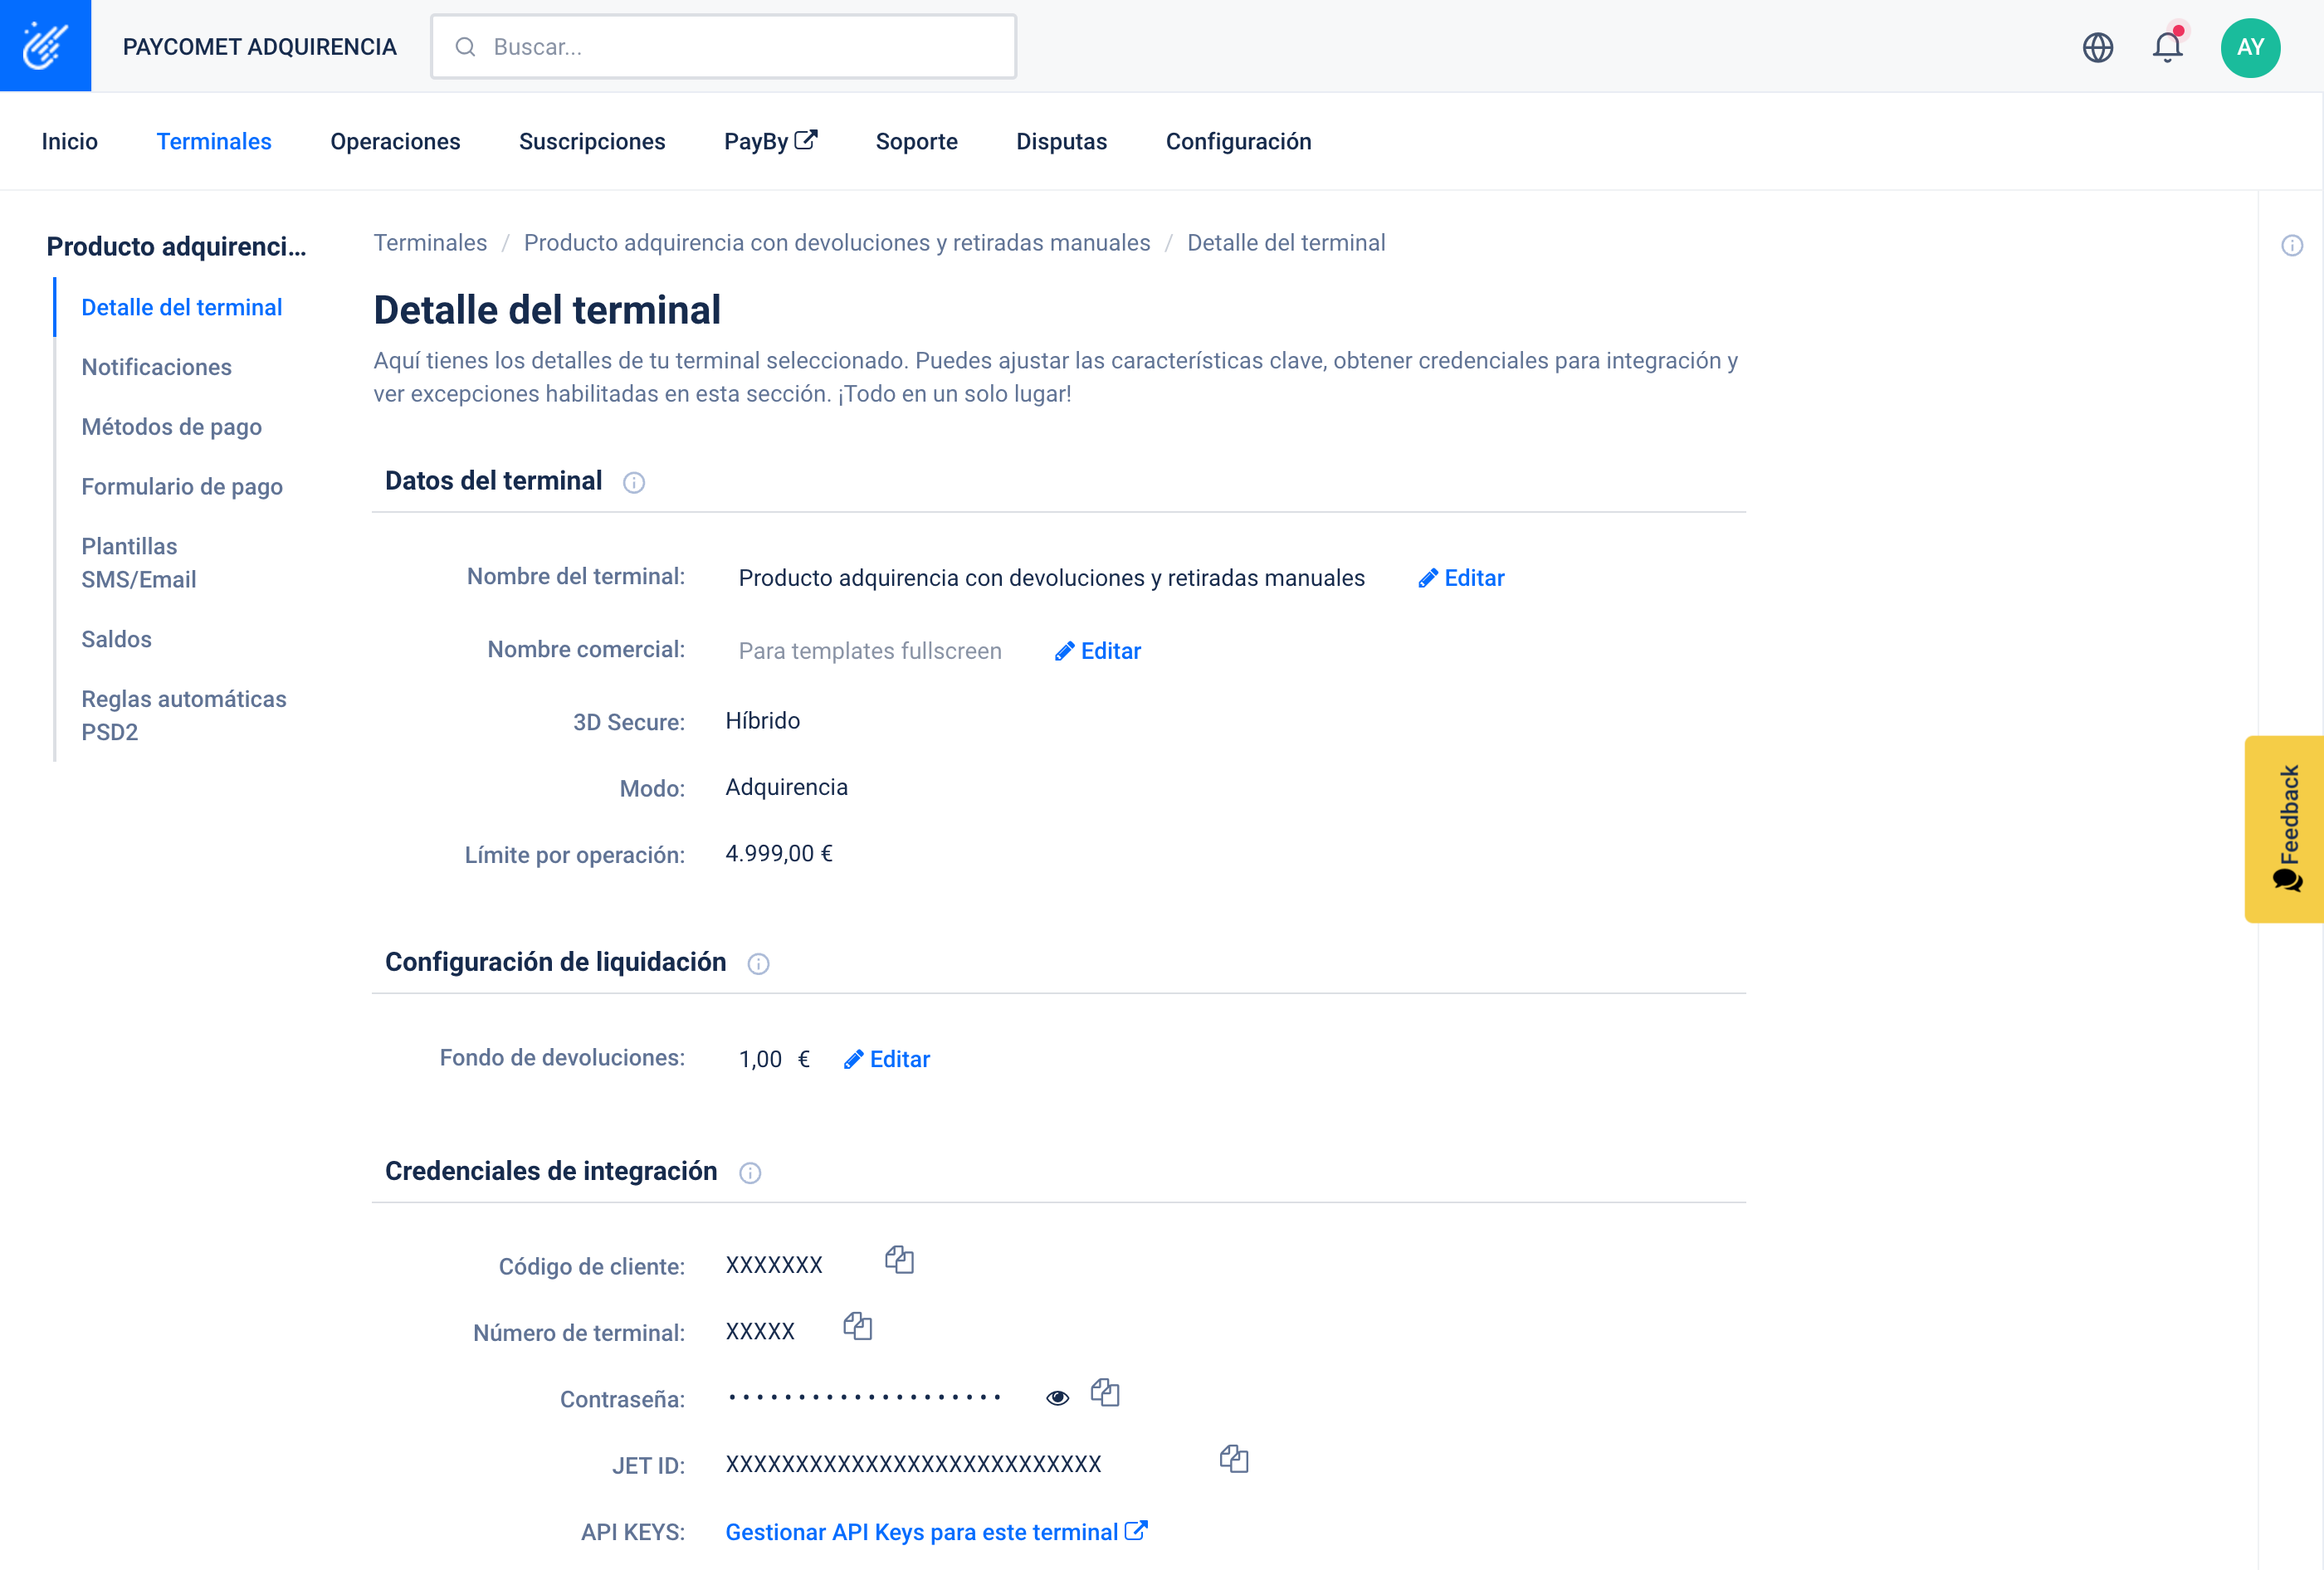Edit the Fondo de devoluciones
Image resolution: width=2324 pixels, height=1570 pixels.
click(886, 1059)
